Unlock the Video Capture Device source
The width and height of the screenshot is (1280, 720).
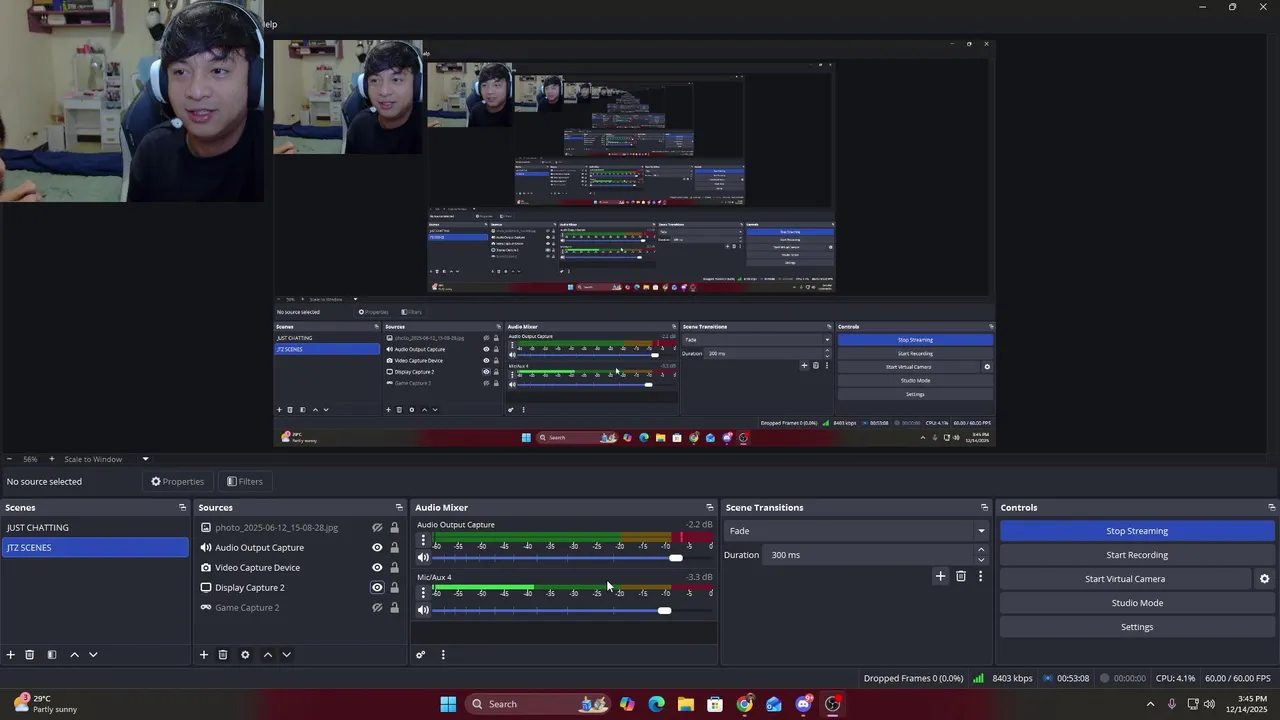pyautogui.click(x=394, y=568)
